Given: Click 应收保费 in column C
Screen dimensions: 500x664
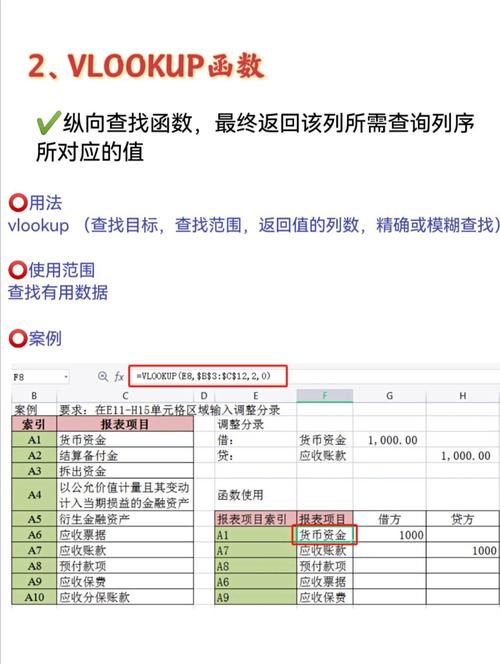Looking at the screenshot, I should [x=125, y=581].
